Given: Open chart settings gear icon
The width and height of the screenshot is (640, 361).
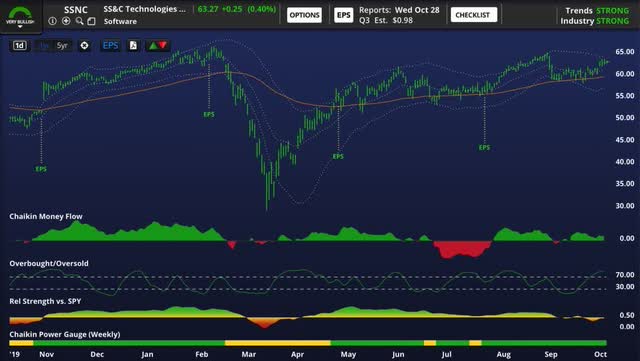Looking at the screenshot, I should (84, 45).
